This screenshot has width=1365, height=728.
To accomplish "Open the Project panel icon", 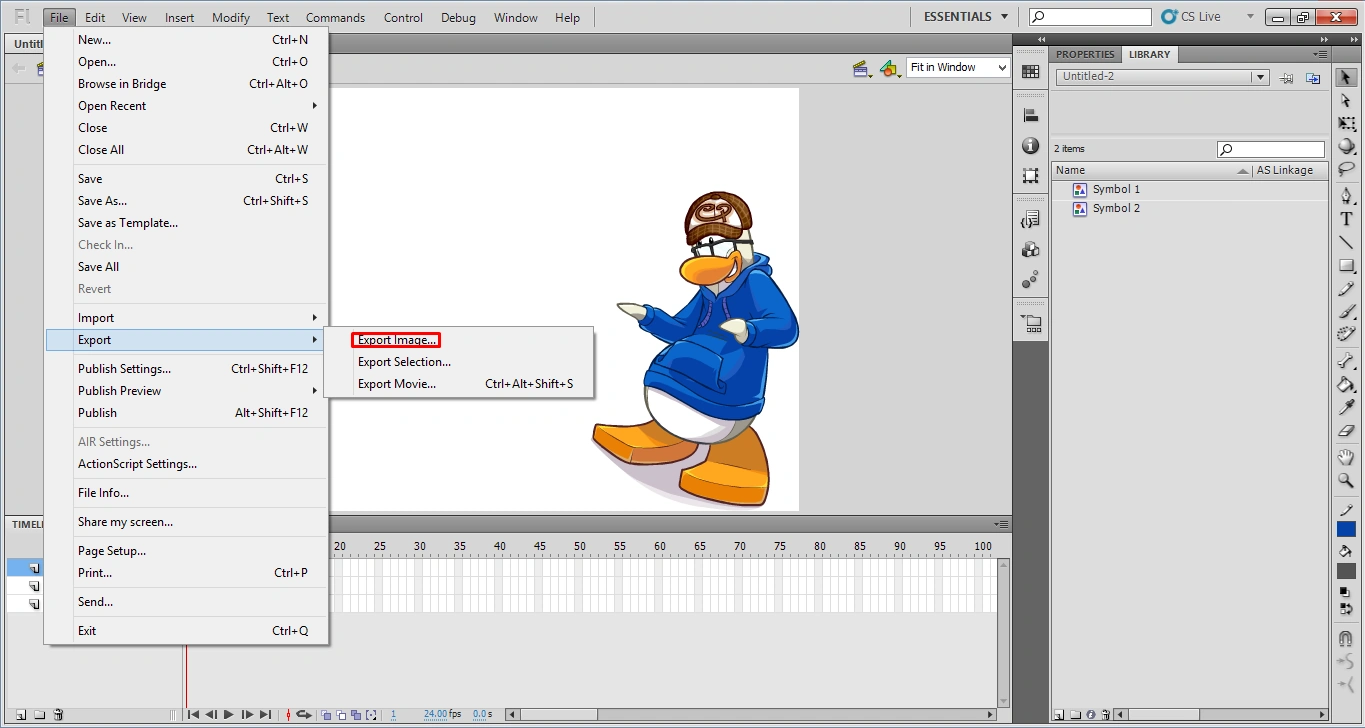I will 1030,324.
